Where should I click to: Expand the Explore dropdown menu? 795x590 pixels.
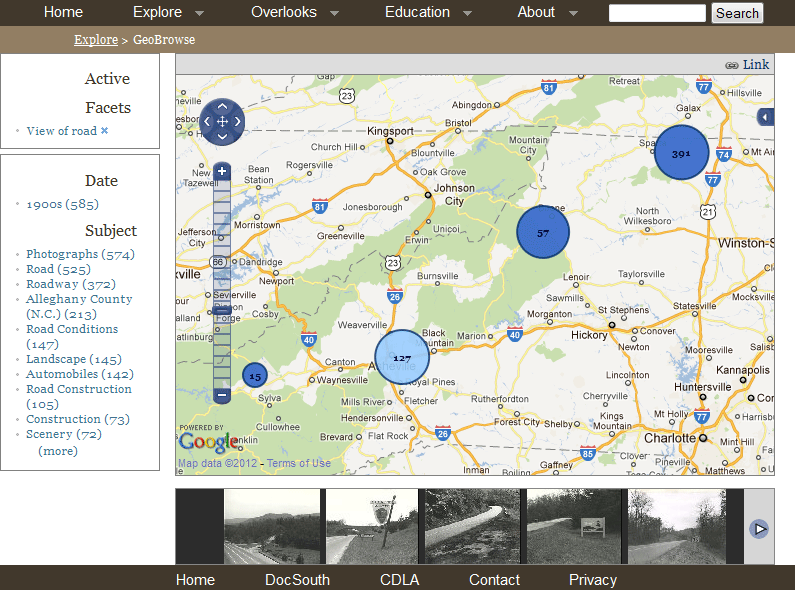click(x=199, y=13)
